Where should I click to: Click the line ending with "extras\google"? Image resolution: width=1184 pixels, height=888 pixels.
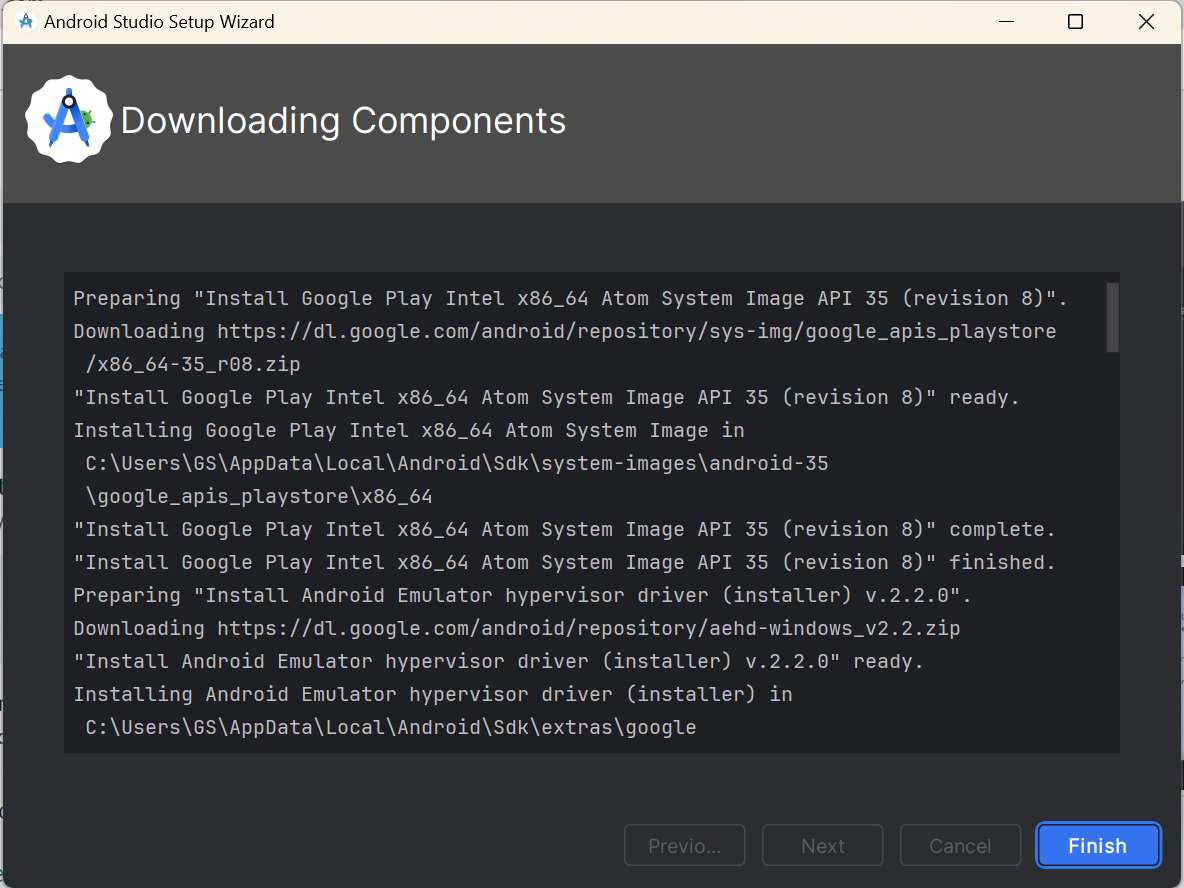(x=390, y=727)
